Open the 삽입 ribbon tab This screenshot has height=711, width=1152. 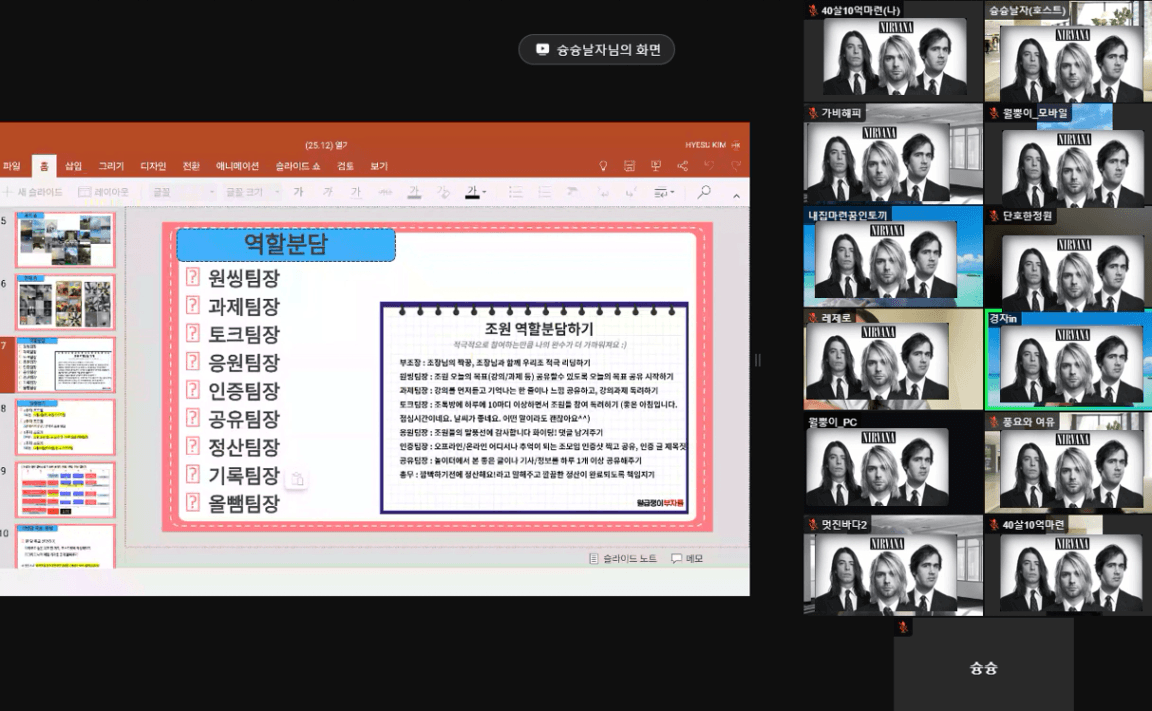(x=74, y=166)
